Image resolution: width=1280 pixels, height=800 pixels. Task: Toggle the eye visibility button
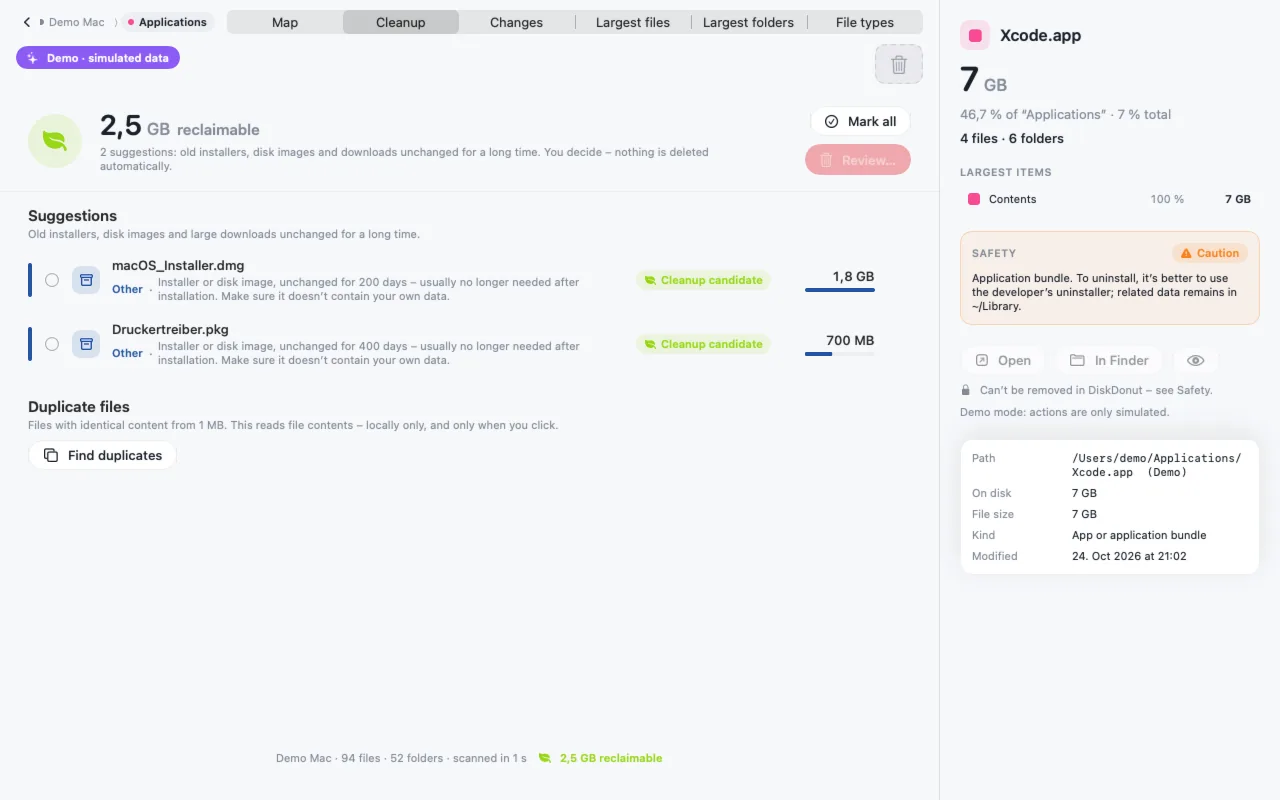[x=1195, y=360]
